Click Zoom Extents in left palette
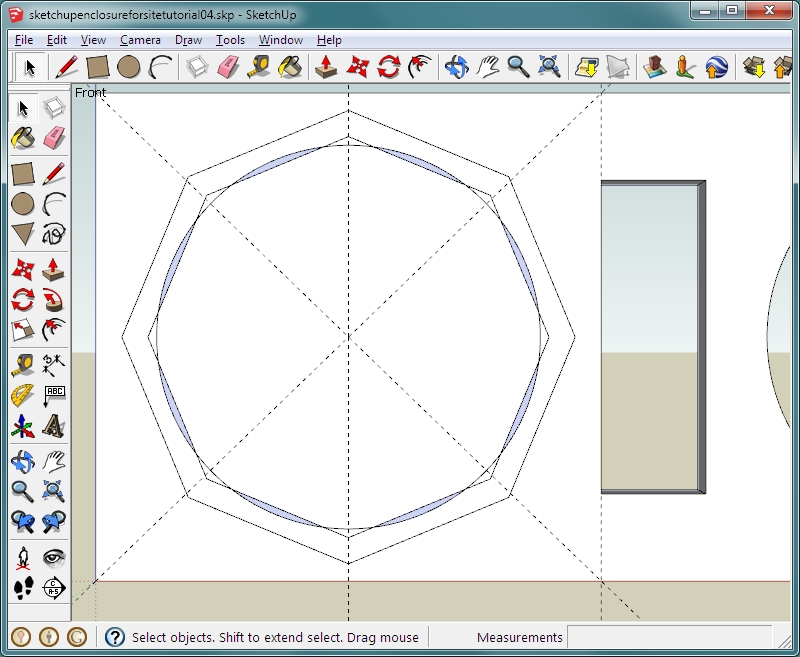 [x=54, y=492]
